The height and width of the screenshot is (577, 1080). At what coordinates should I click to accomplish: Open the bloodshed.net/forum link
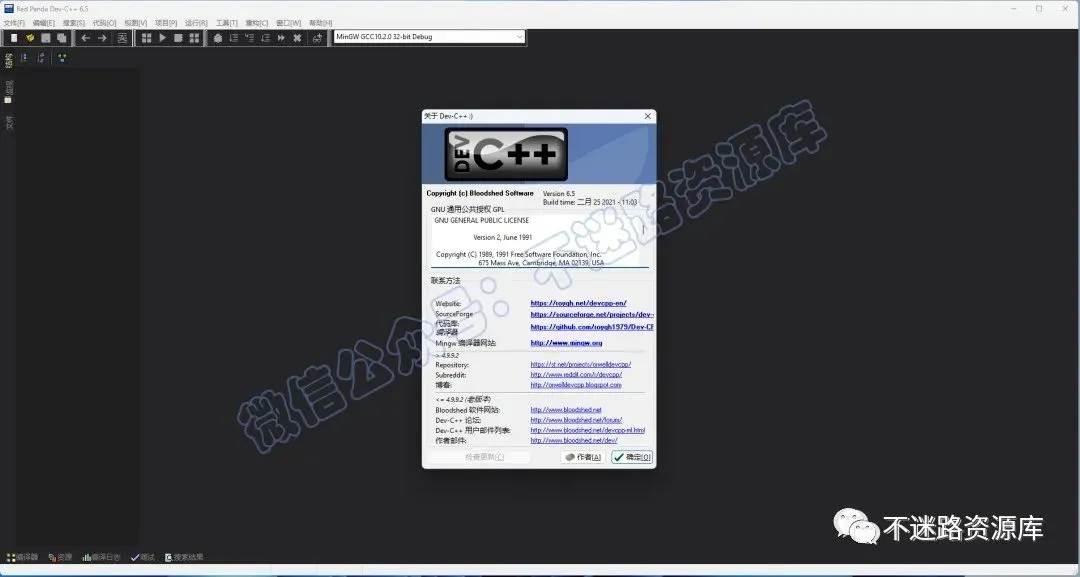(576, 420)
